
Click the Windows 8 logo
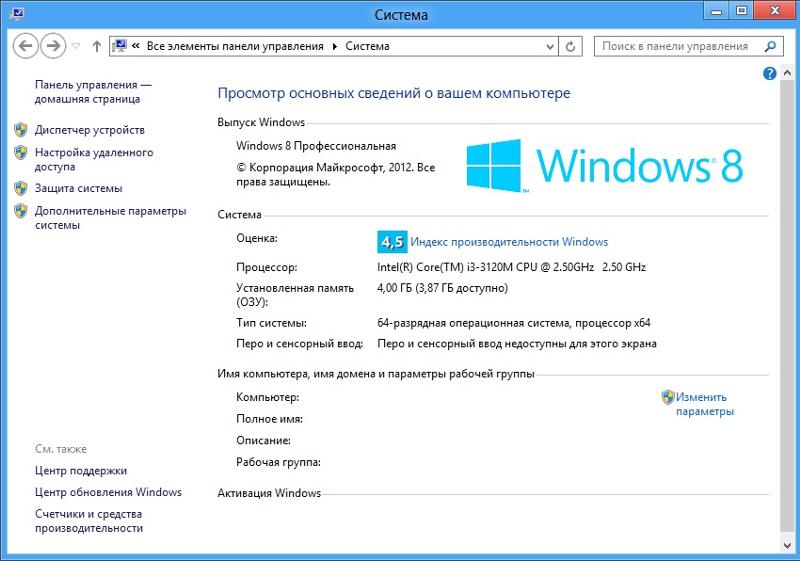605,166
